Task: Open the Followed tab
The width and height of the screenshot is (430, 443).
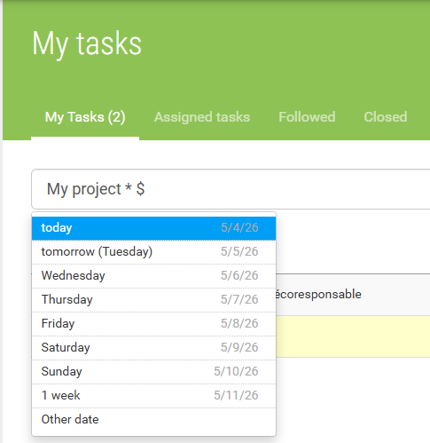Action: pyautogui.click(x=307, y=117)
